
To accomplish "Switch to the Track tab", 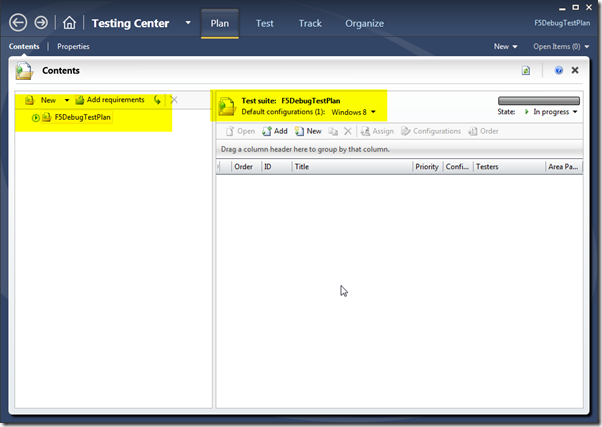I will click(310, 23).
